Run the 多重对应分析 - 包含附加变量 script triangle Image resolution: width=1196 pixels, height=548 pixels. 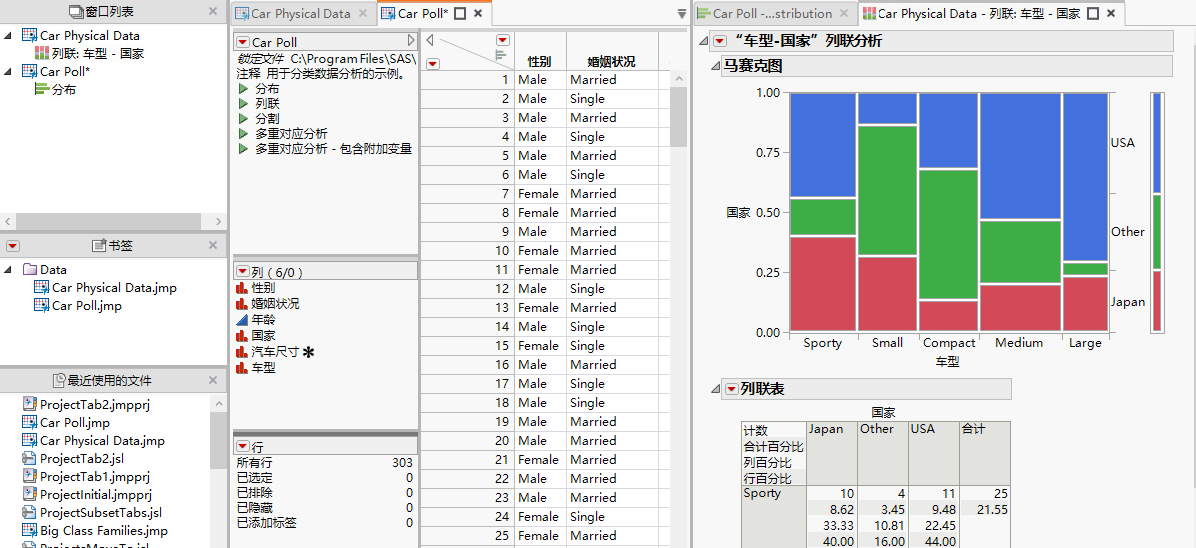tap(243, 149)
